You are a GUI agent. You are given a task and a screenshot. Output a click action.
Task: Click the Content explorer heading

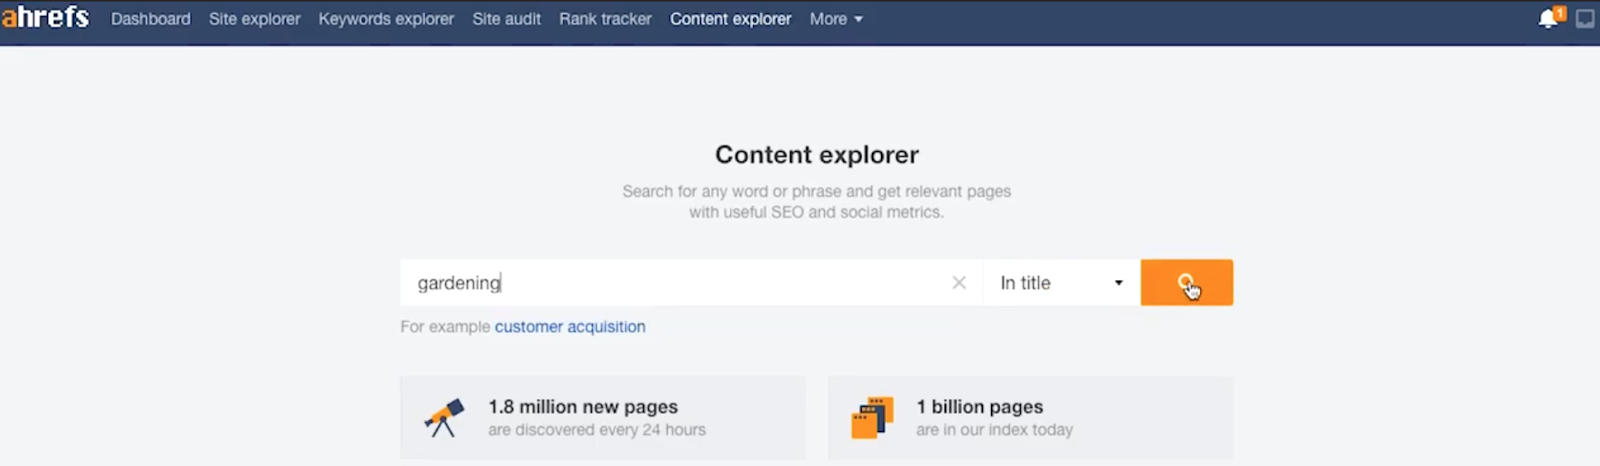pyautogui.click(x=817, y=155)
